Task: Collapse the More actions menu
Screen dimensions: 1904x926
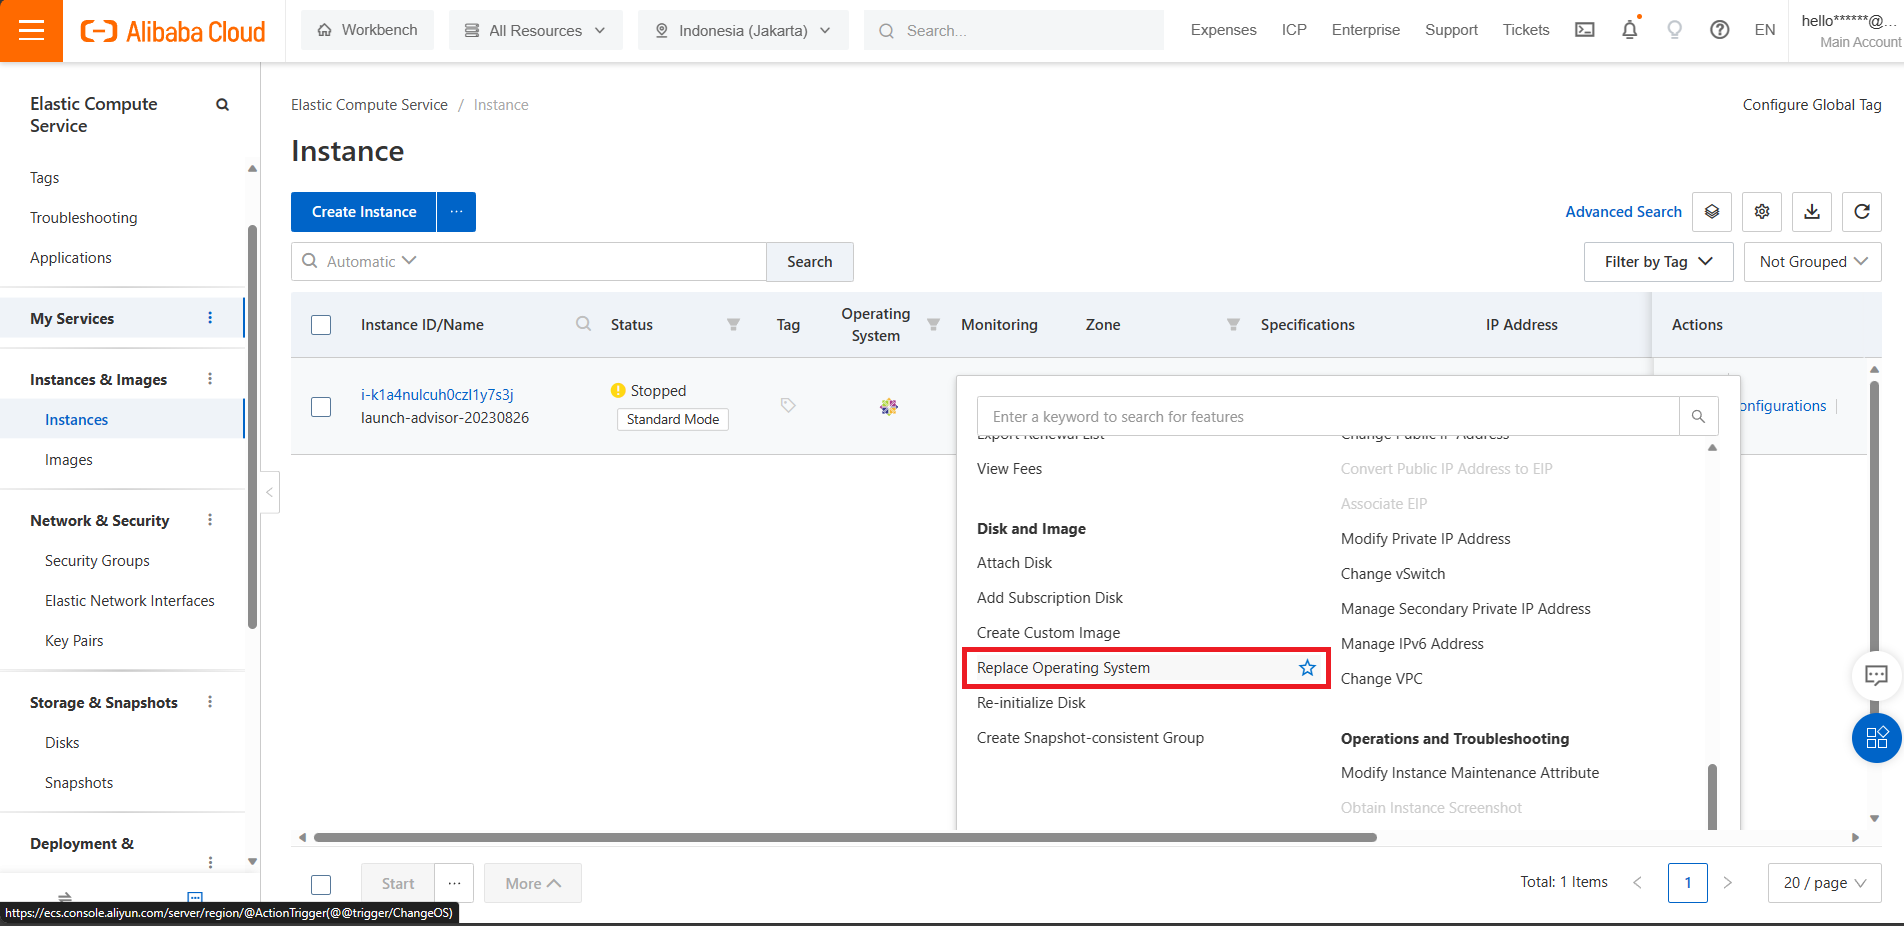Action: pyautogui.click(x=533, y=883)
